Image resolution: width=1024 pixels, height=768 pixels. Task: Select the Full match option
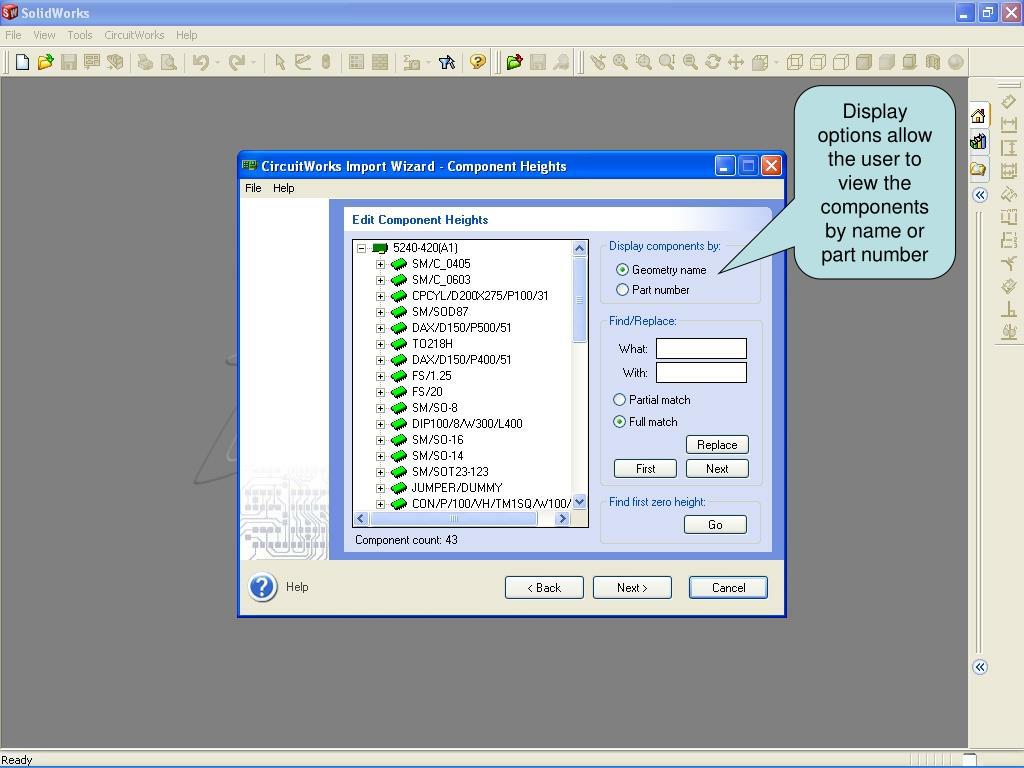pyautogui.click(x=619, y=422)
